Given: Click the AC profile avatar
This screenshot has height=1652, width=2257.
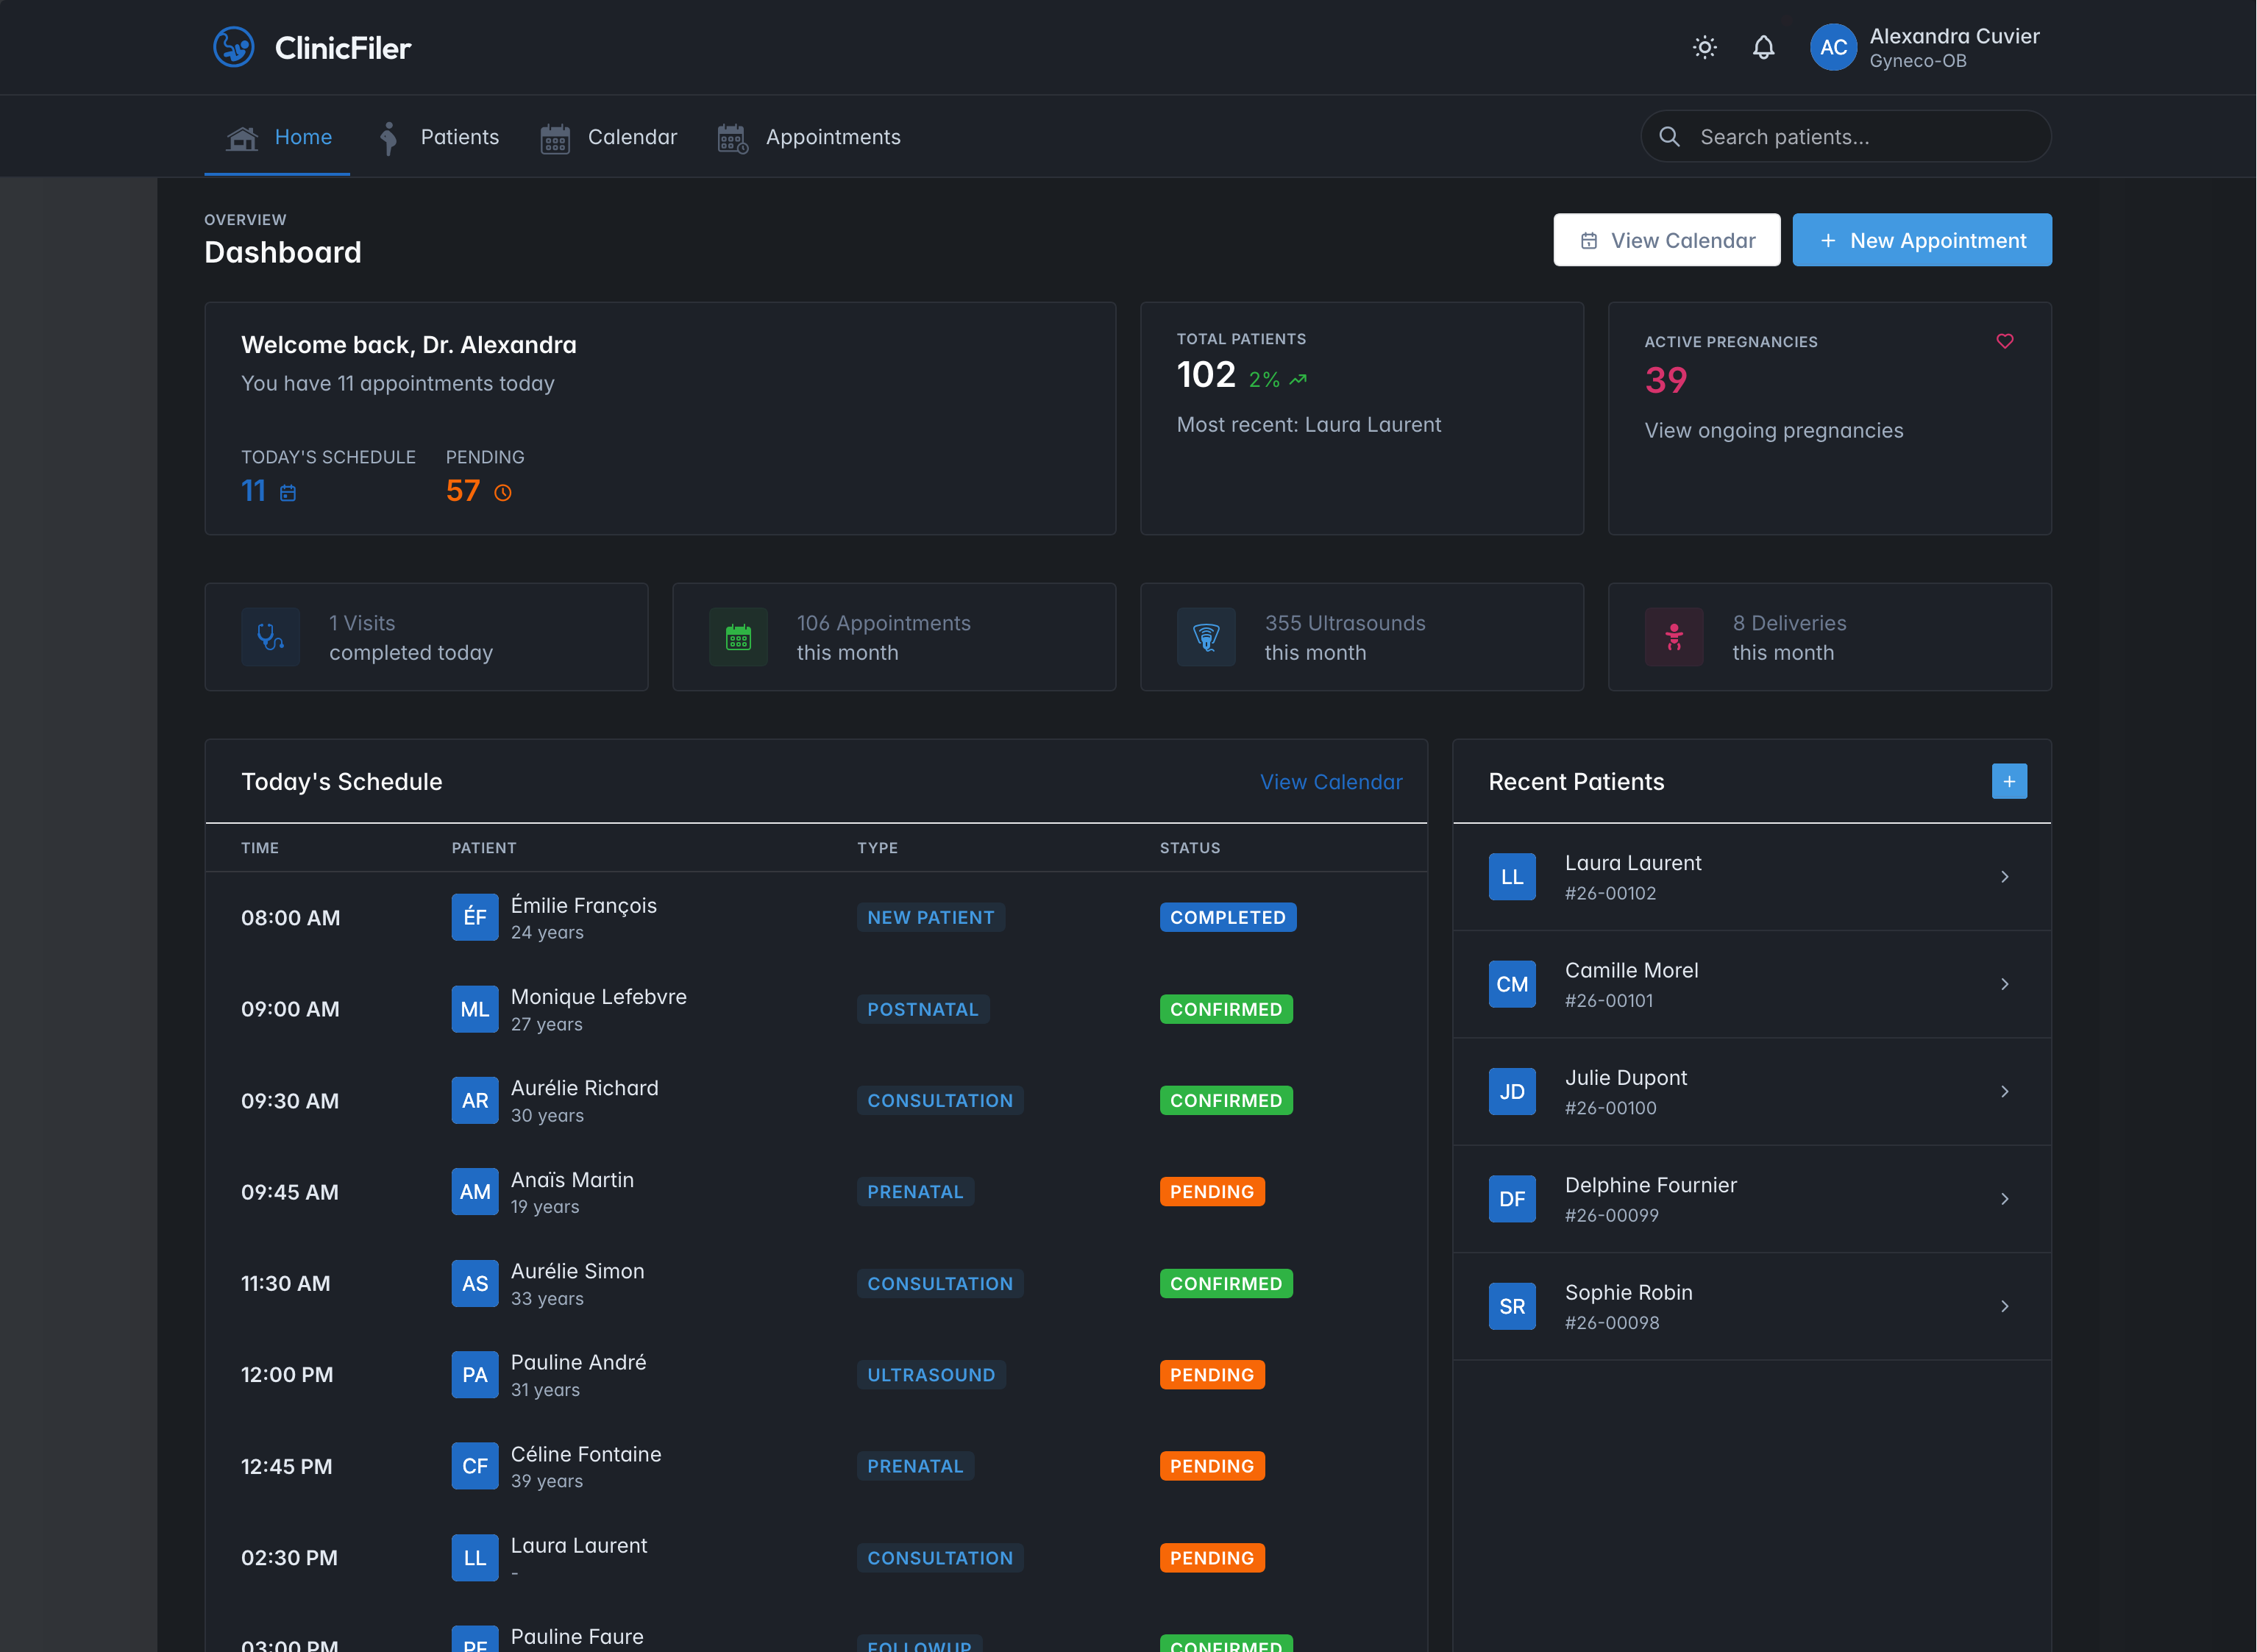Looking at the screenshot, I should click(1833, 47).
